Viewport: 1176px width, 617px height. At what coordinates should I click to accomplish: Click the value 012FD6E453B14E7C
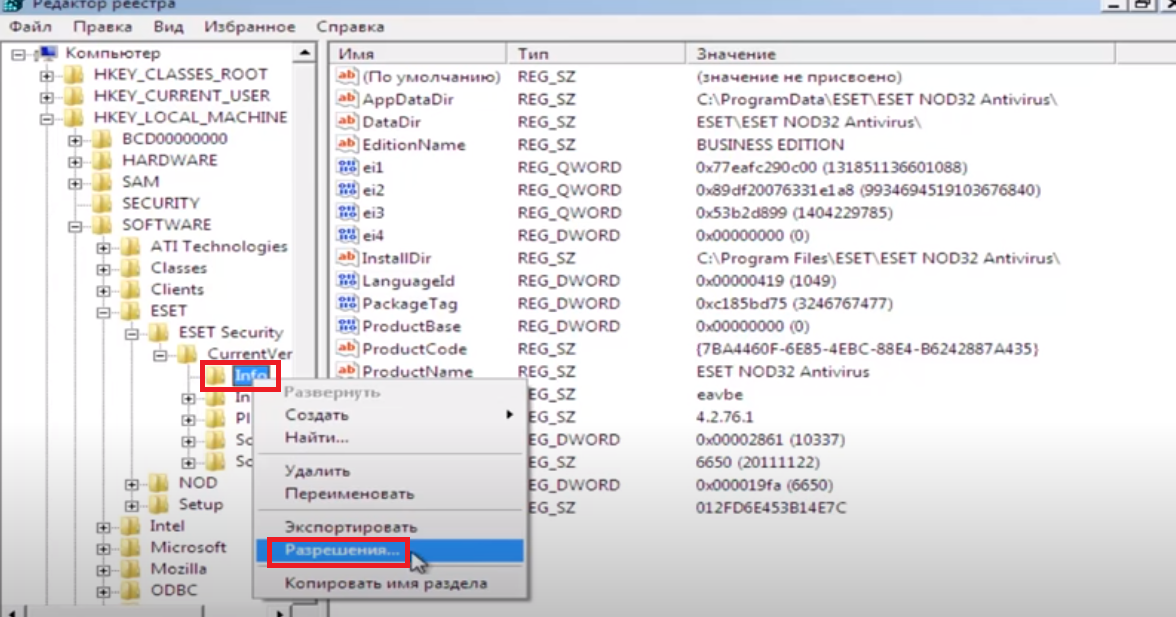click(x=771, y=508)
